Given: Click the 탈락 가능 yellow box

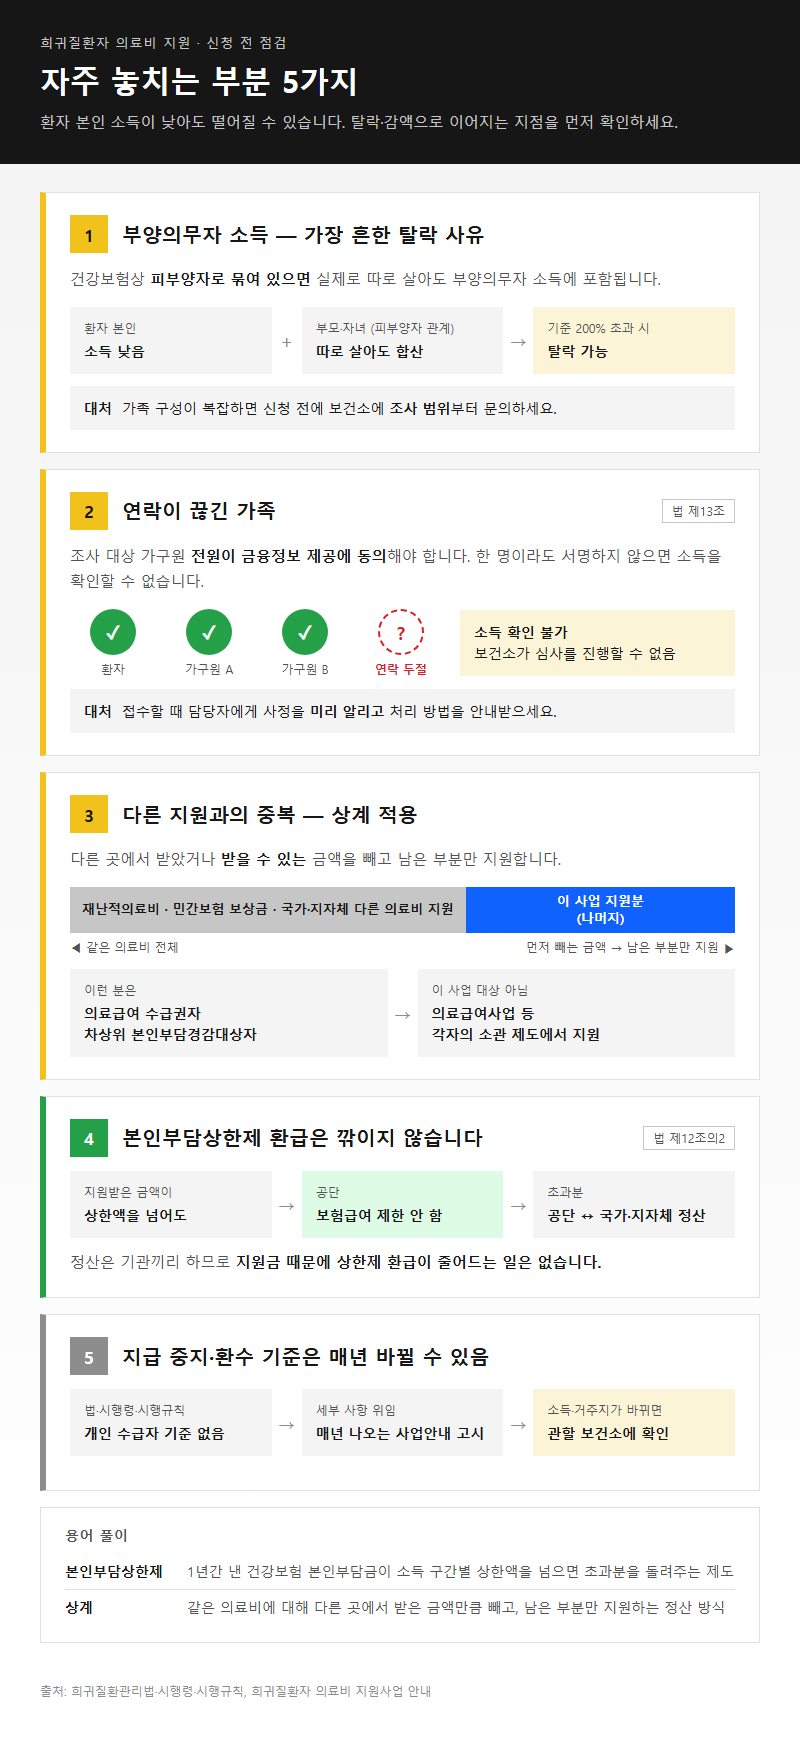Looking at the screenshot, I should [x=634, y=340].
